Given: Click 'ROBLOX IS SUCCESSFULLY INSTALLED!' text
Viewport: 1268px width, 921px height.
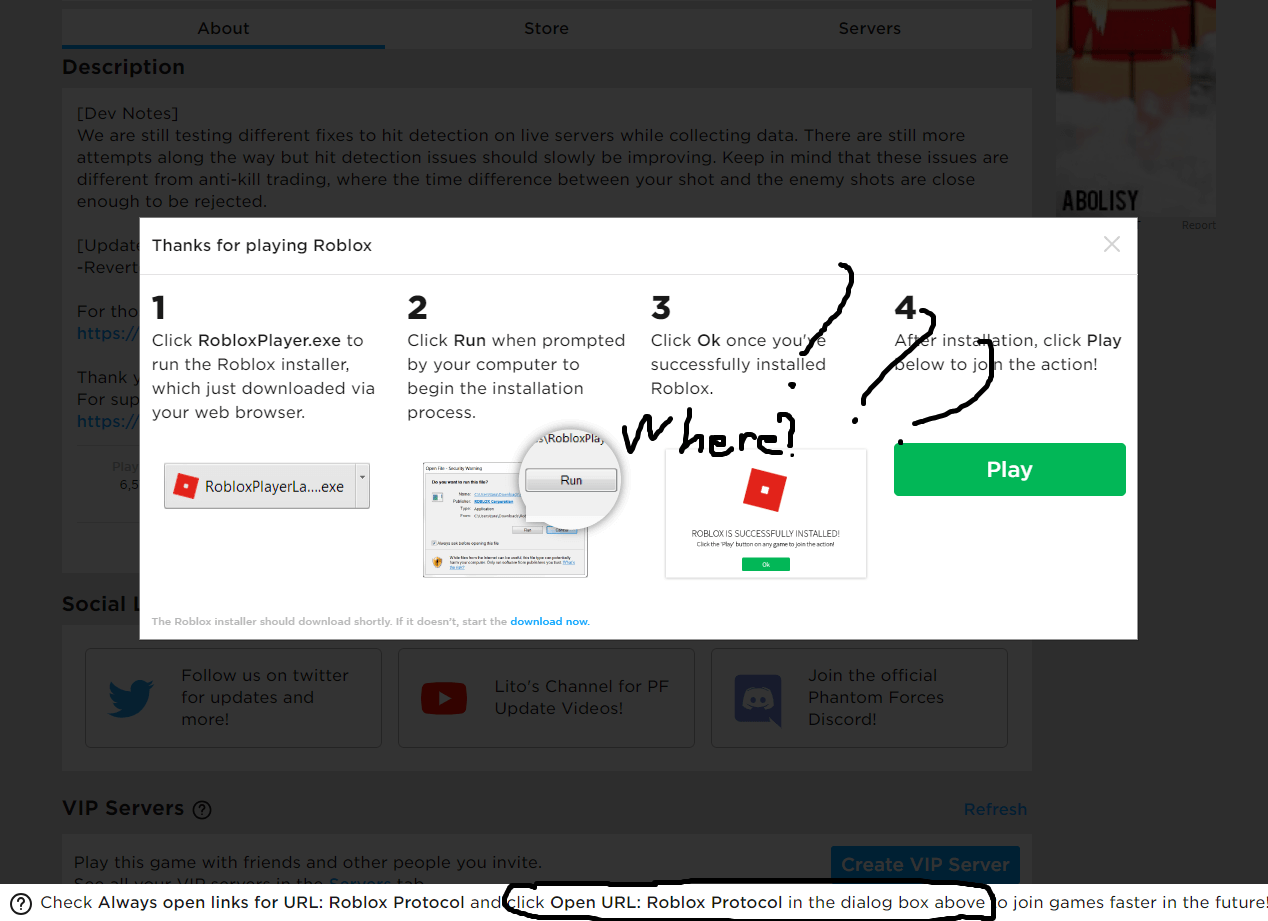Looking at the screenshot, I should tap(765, 534).
